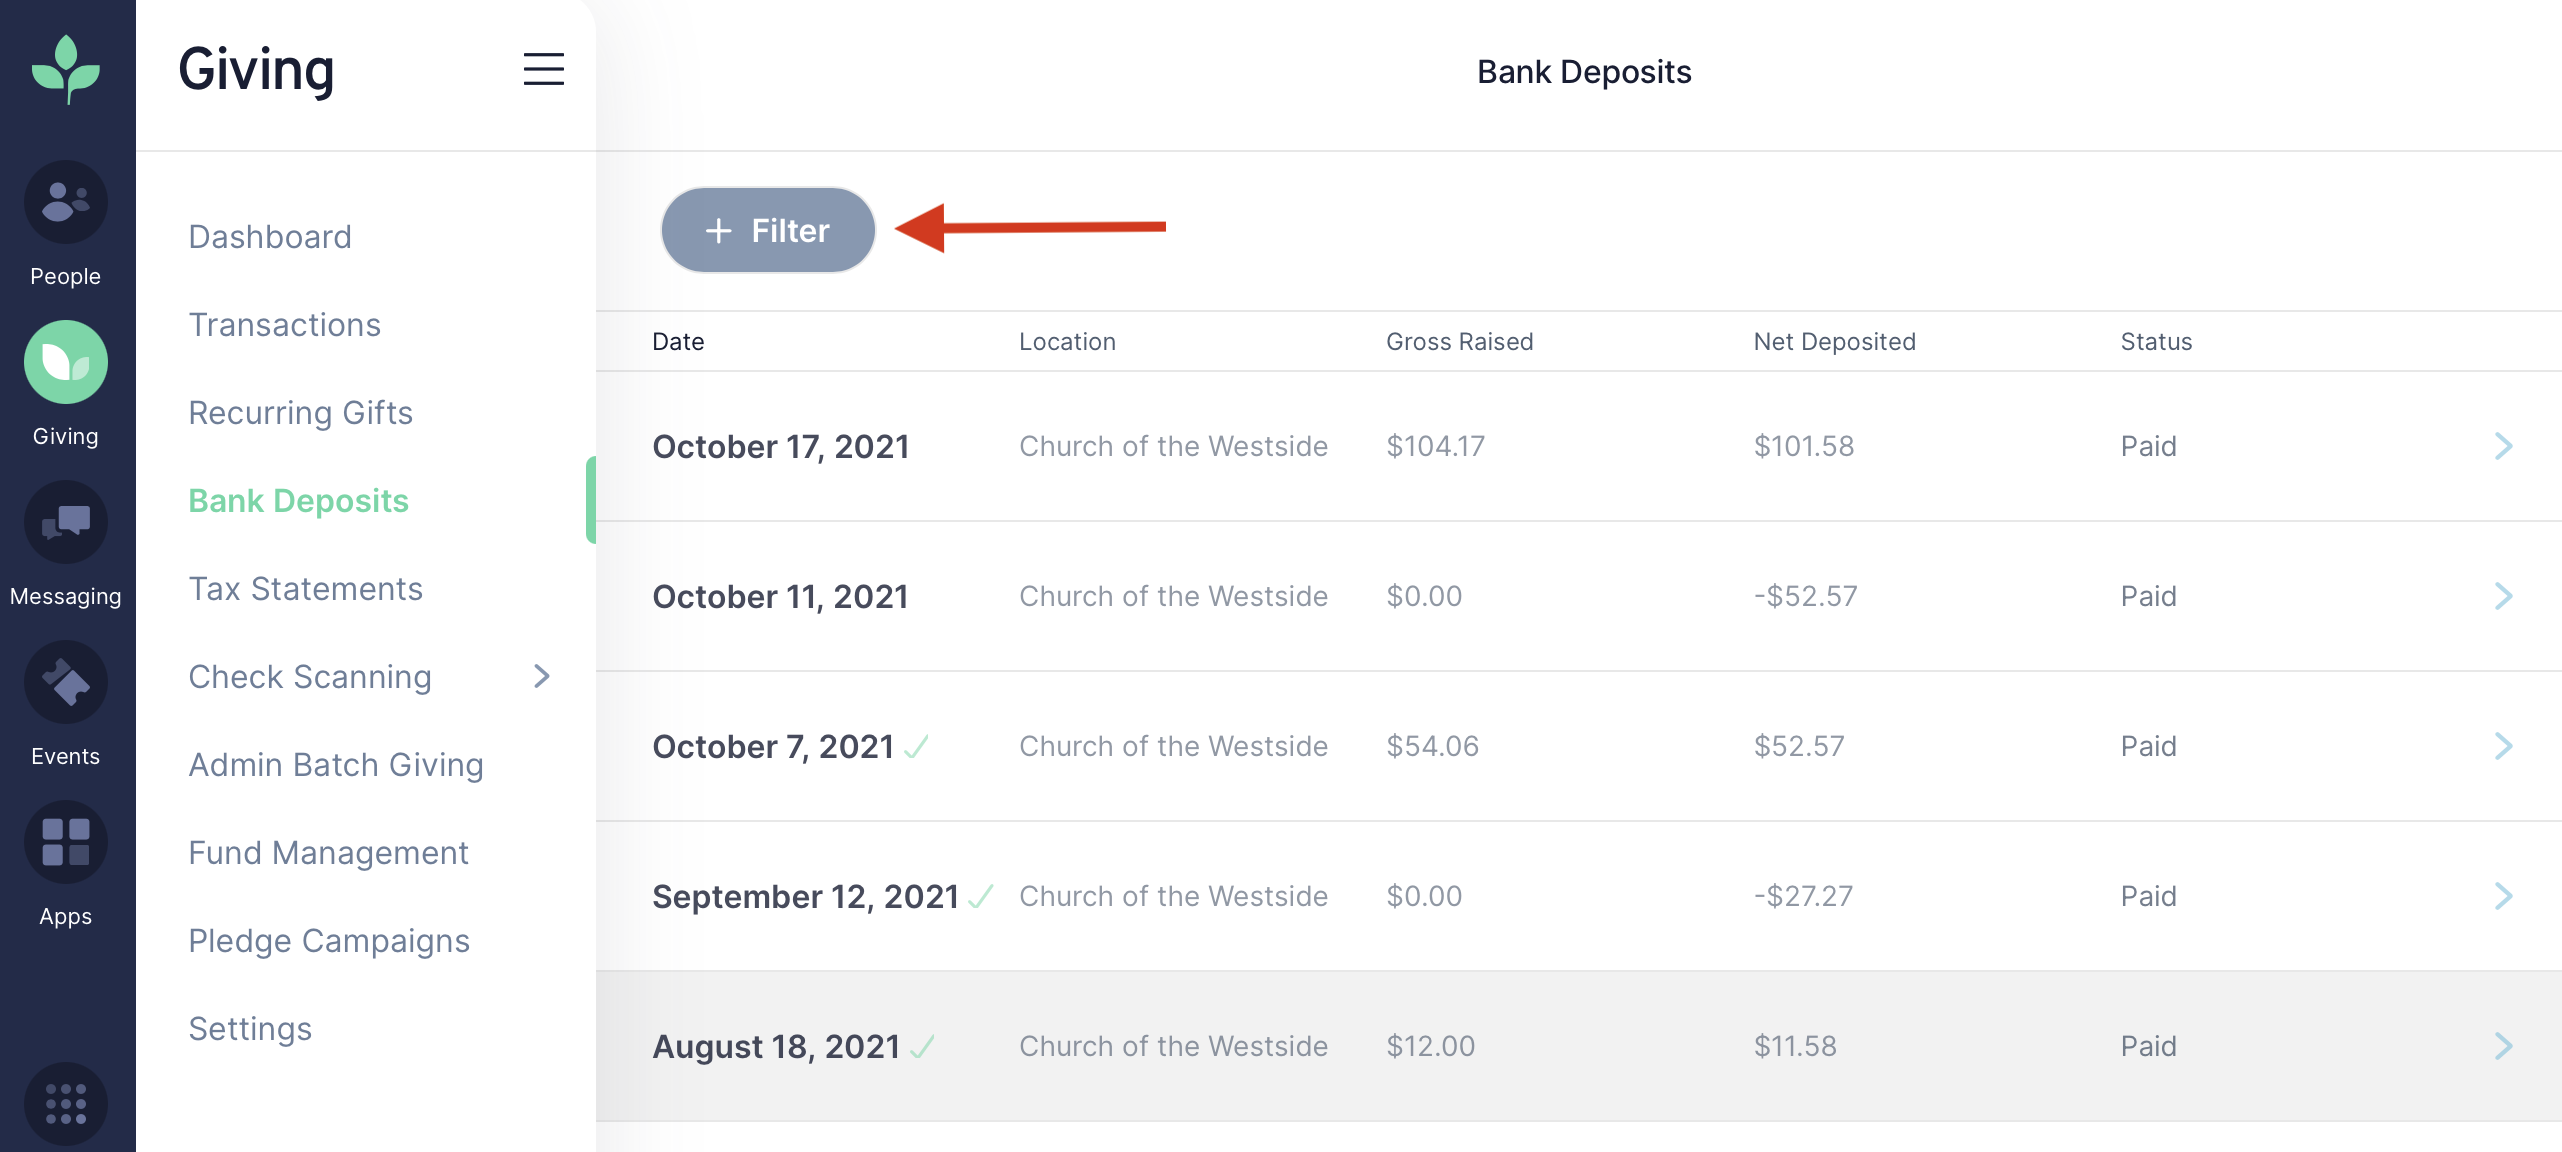Open Pledge Campaigns from the sidebar

[x=329, y=940]
